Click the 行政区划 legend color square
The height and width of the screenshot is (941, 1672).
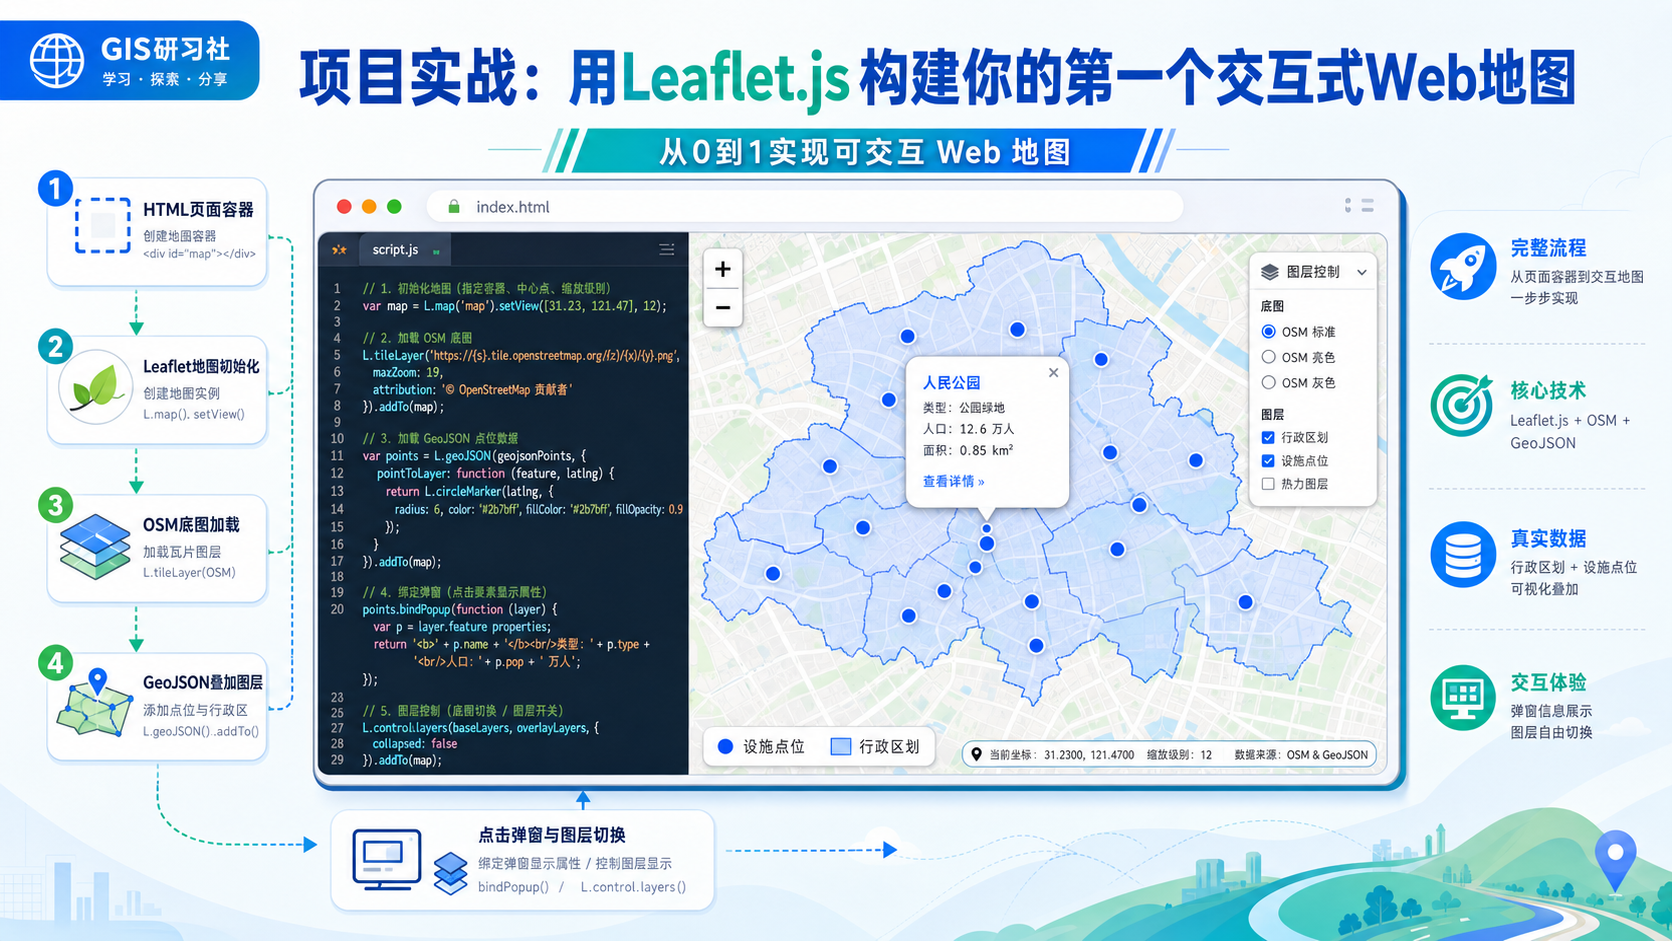[x=841, y=747]
